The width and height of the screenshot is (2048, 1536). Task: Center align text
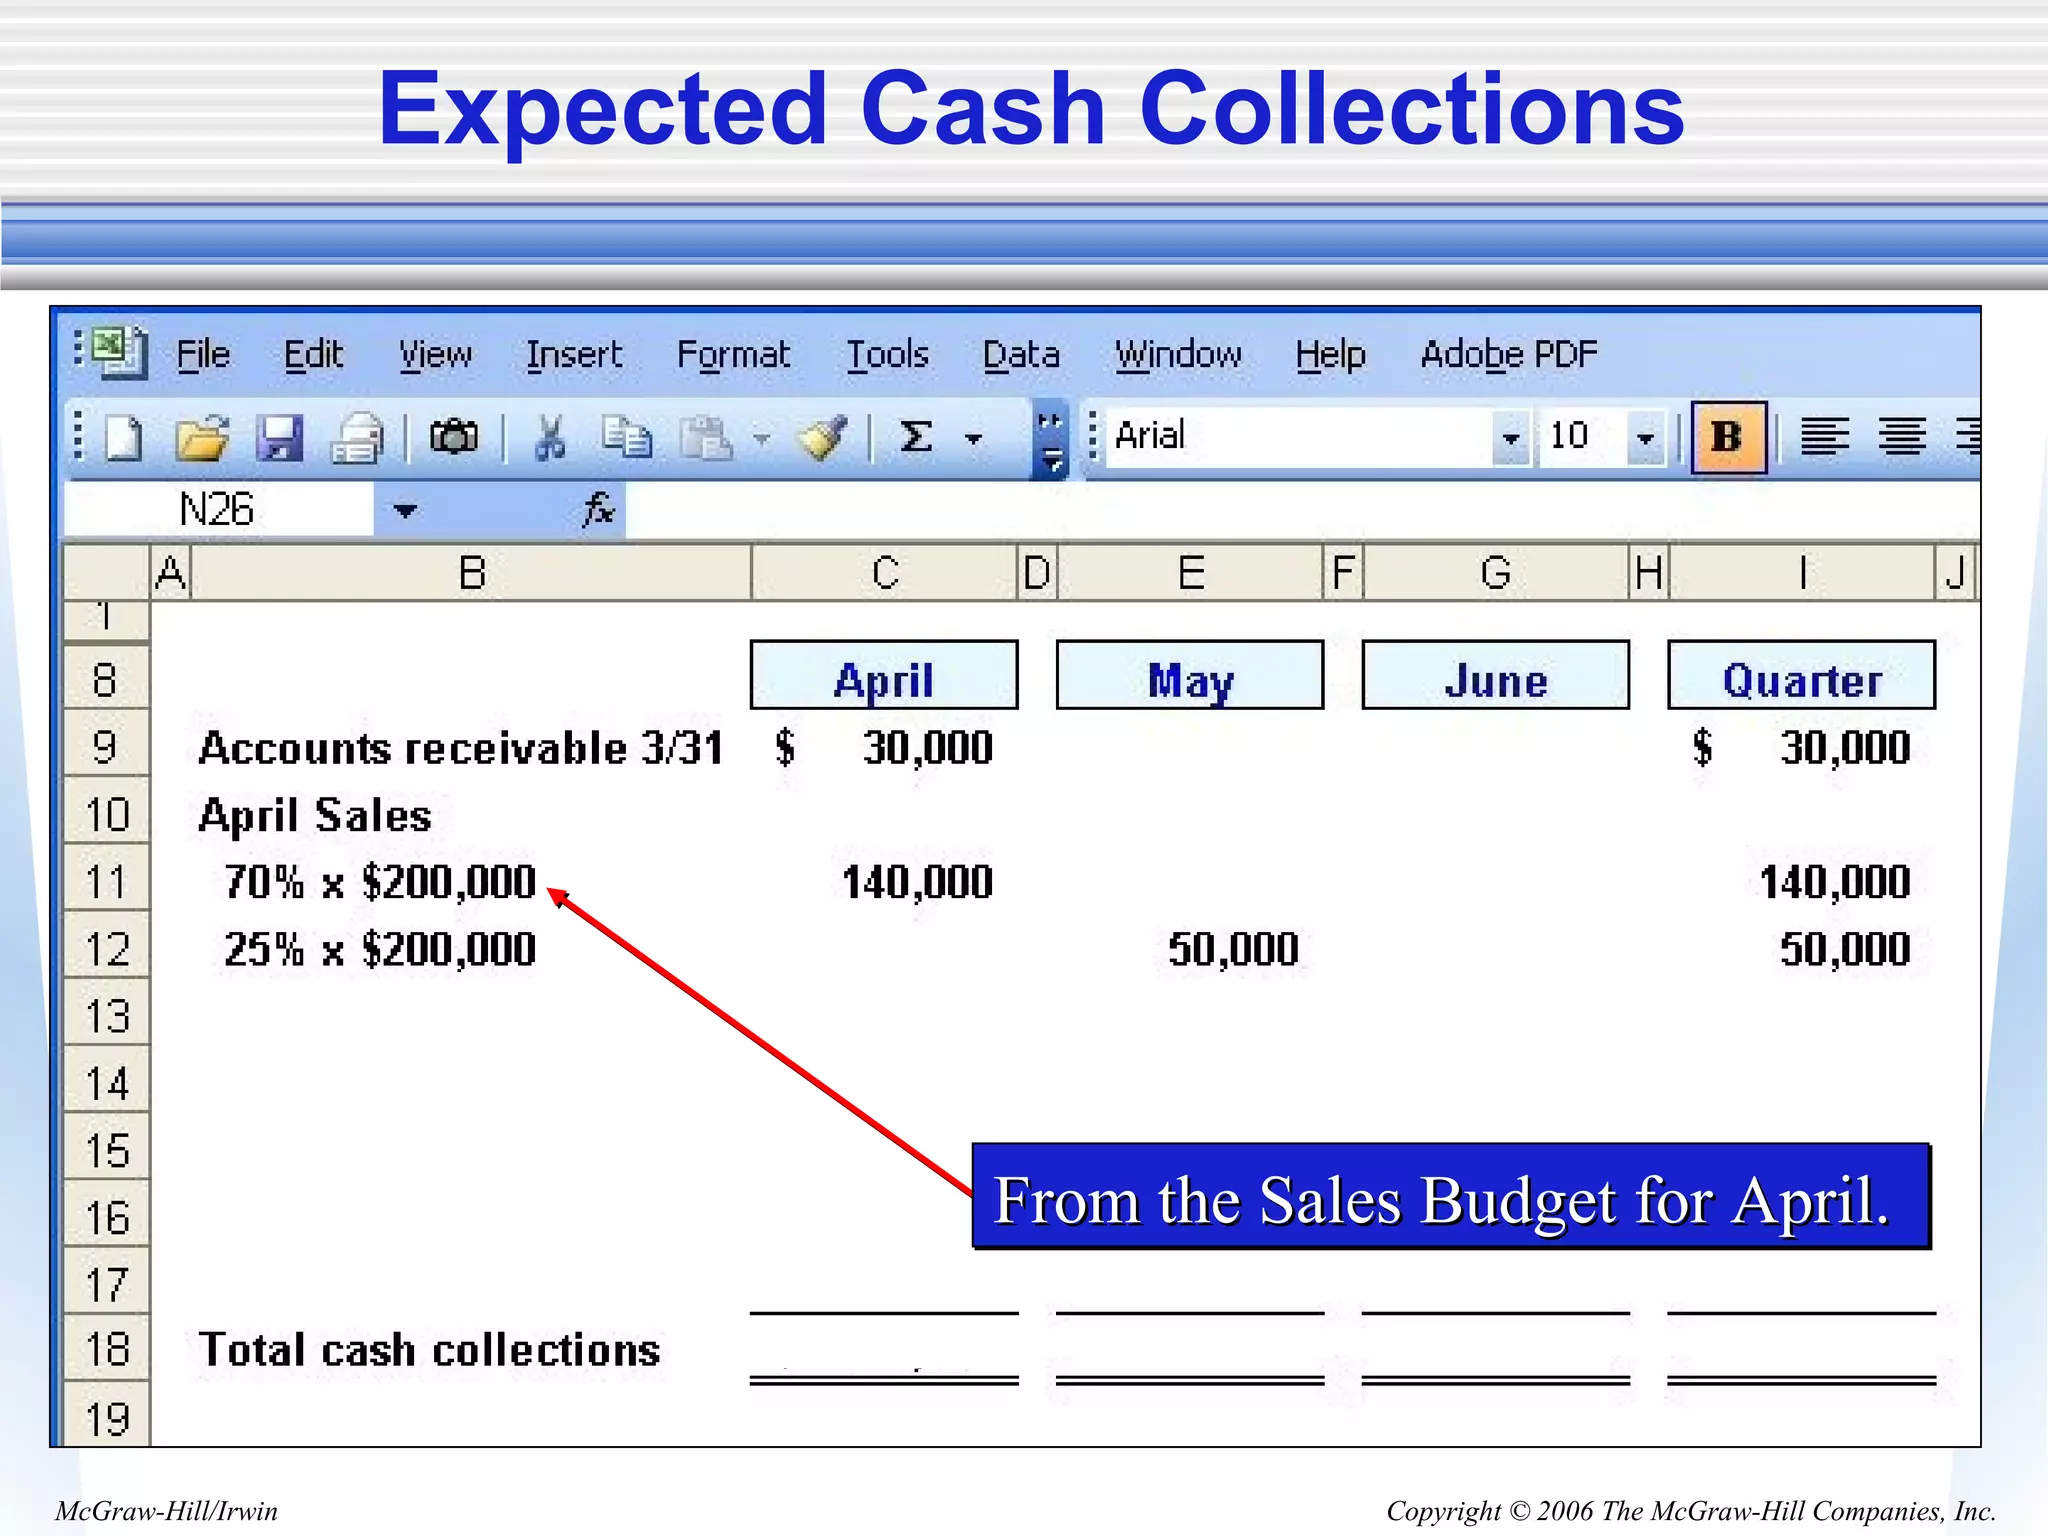click(1902, 437)
